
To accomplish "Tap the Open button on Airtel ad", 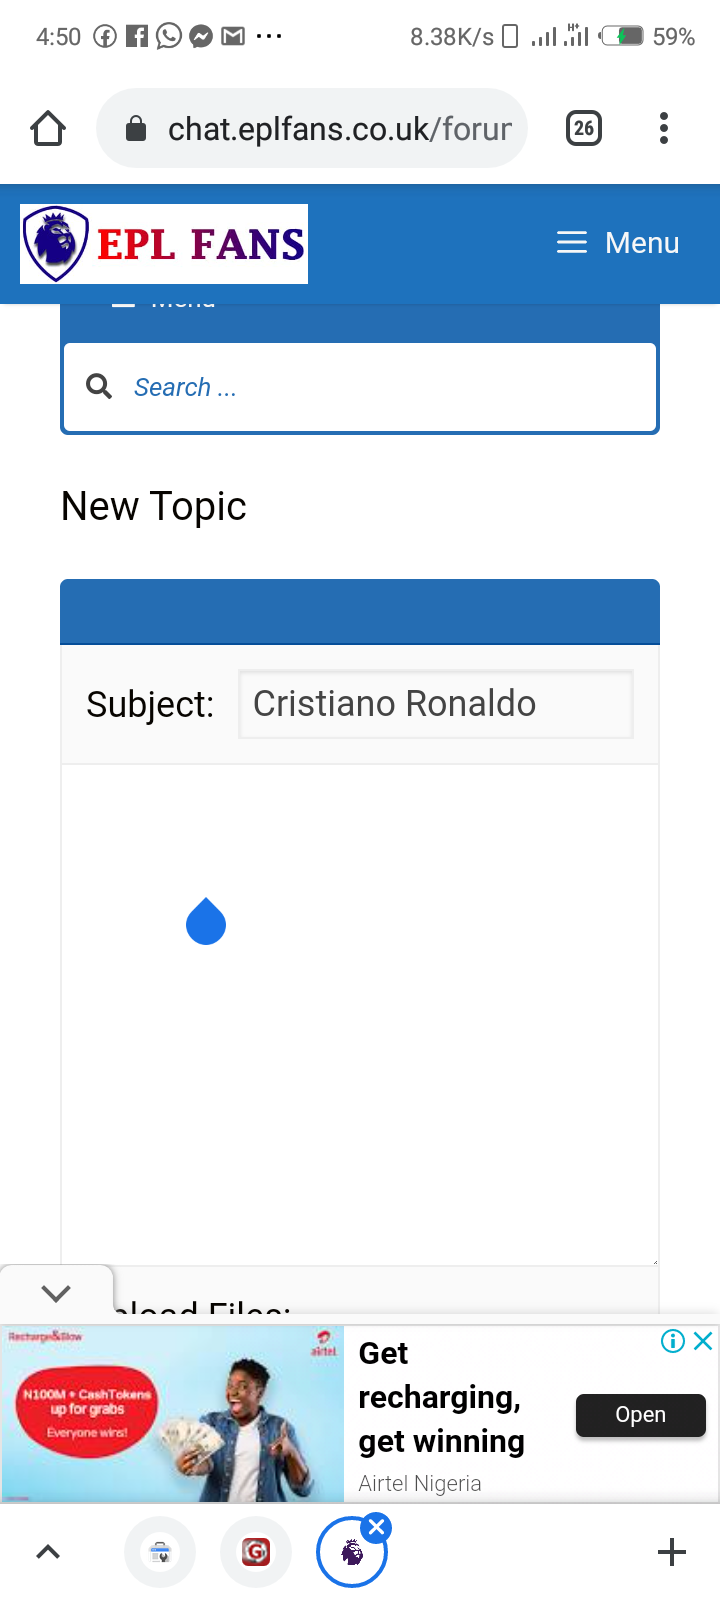I will click(641, 1414).
